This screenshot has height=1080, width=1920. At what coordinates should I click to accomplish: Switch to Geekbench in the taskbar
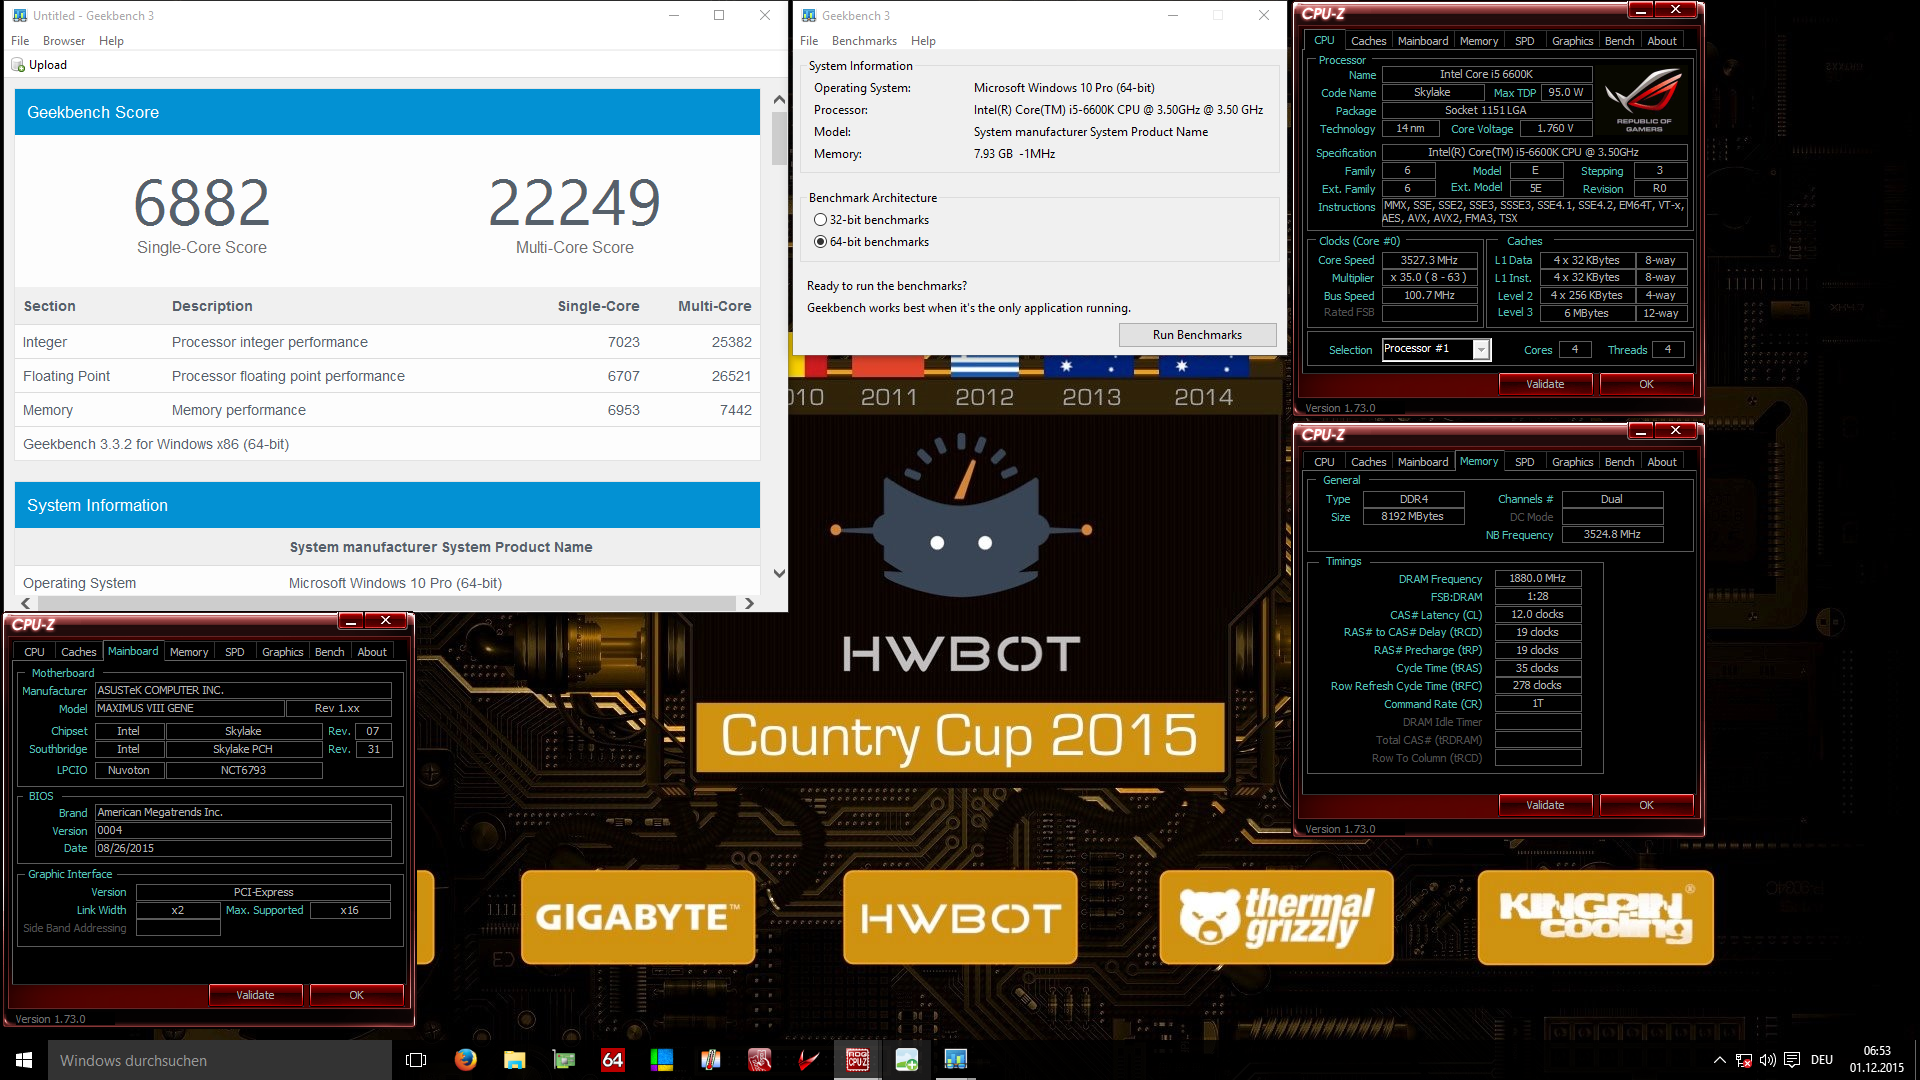click(x=956, y=1060)
